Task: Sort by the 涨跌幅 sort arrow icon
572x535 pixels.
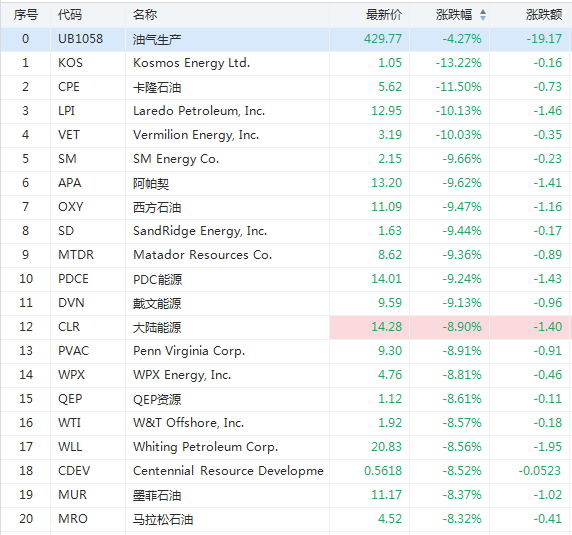Action: pyautogui.click(x=483, y=15)
